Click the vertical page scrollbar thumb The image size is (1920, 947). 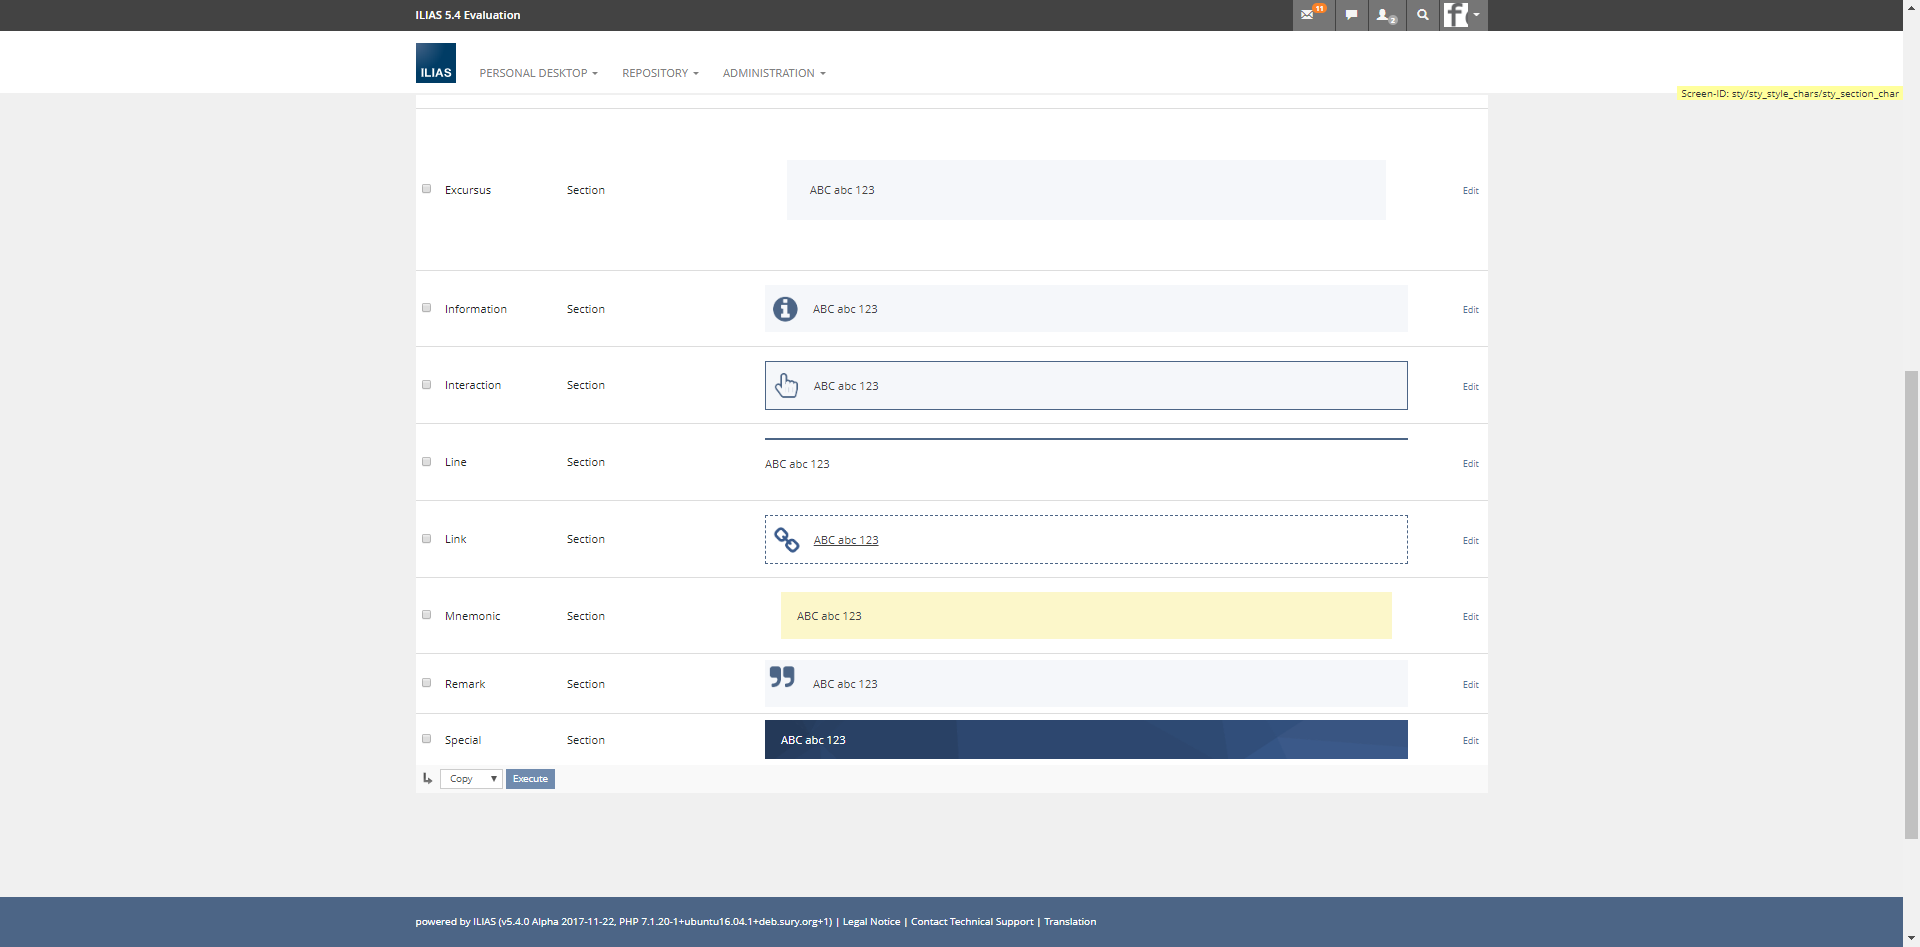click(x=1911, y=600)
